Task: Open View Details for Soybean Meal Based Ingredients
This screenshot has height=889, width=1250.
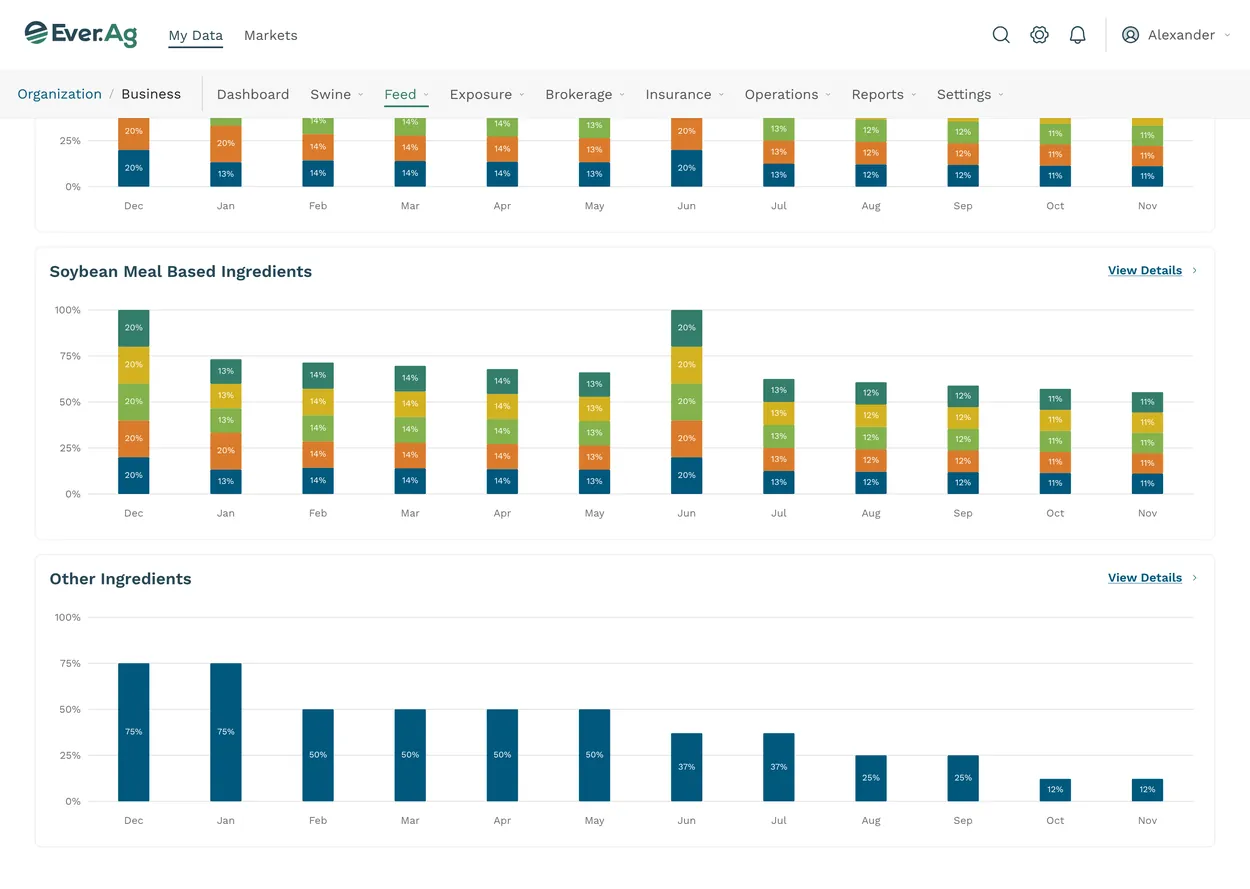Action: point(1145,271)
